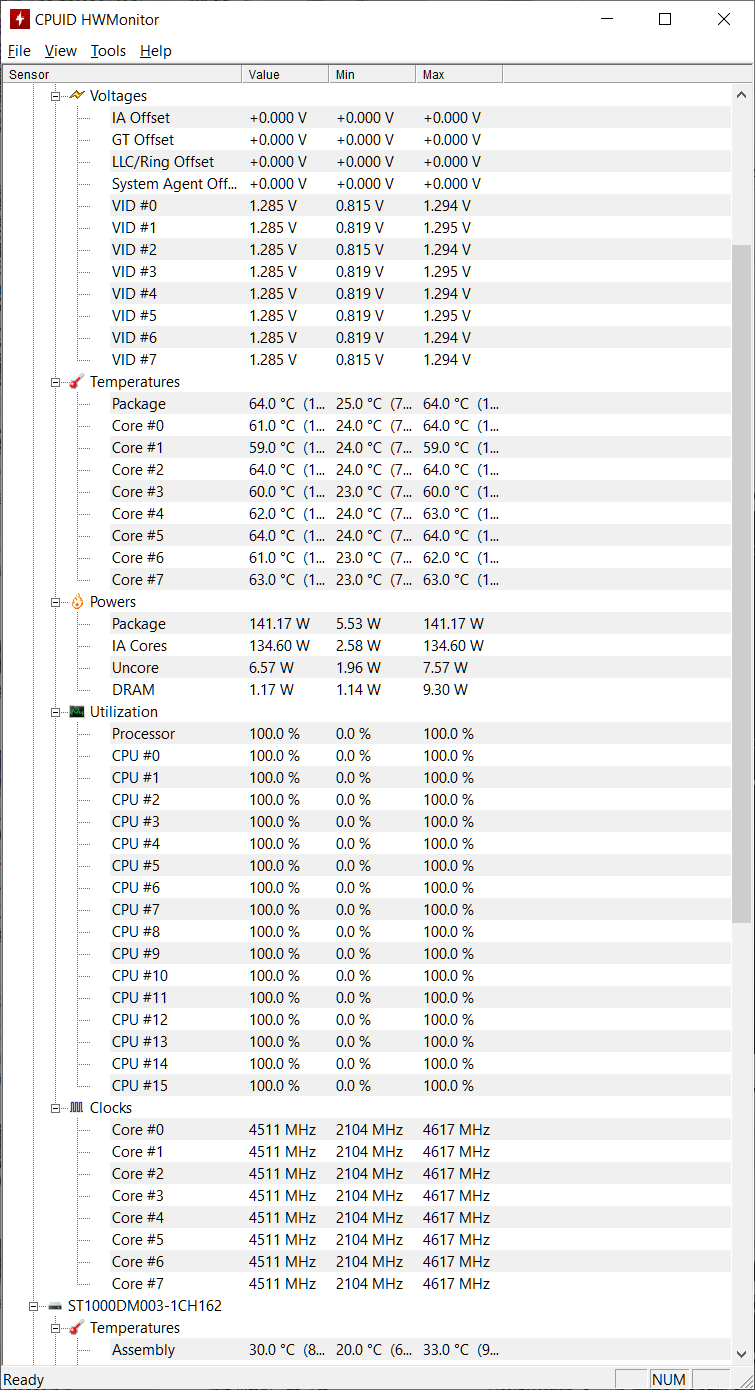Viewport: 755px width, 1390px height.
Task: Select the Package temperature row
Action: point(139,404)
